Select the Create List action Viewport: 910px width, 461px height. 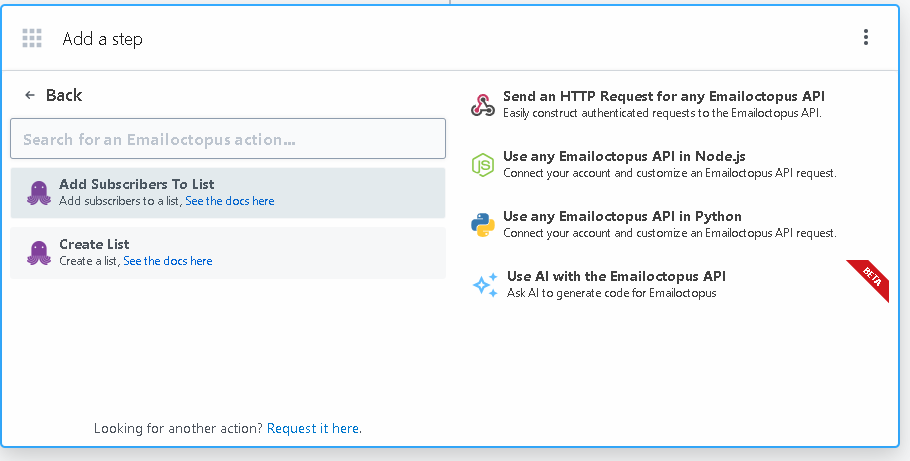click(x=228, y=253)
